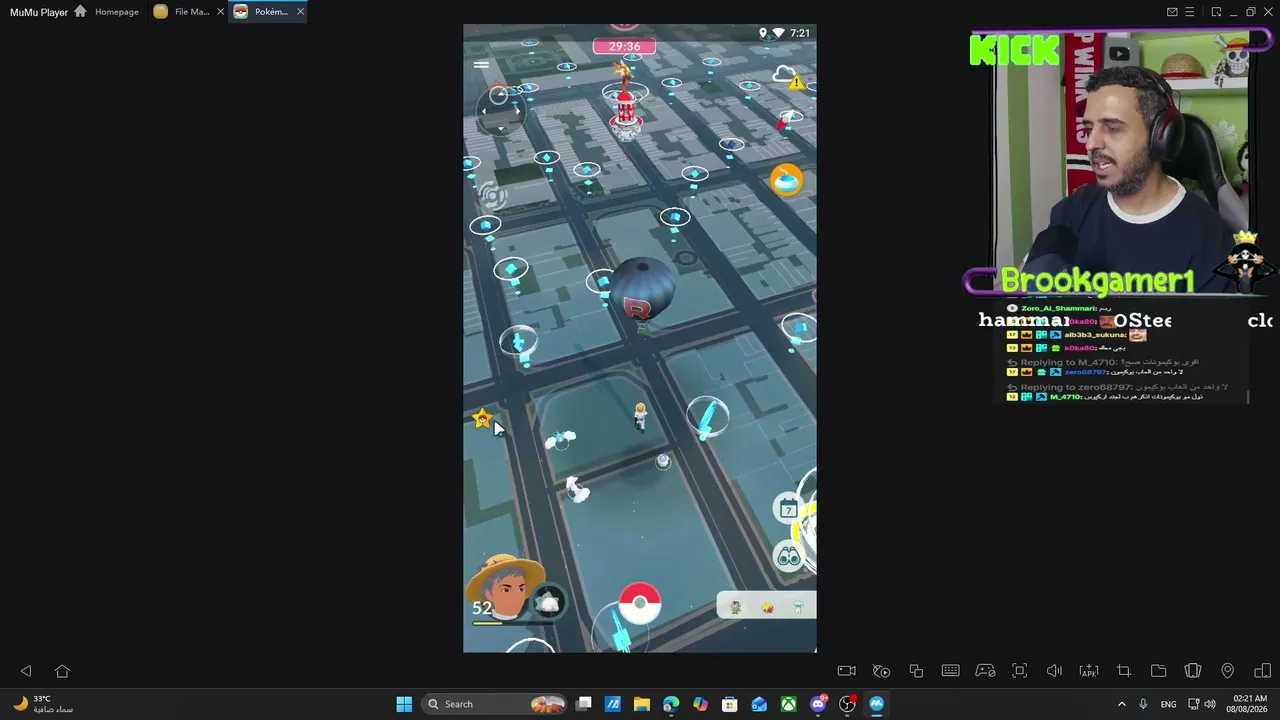The height and width of the screenshot is (720, 1280).
Task: Open Windows Start menu
Action: click(x=404, y=704)
